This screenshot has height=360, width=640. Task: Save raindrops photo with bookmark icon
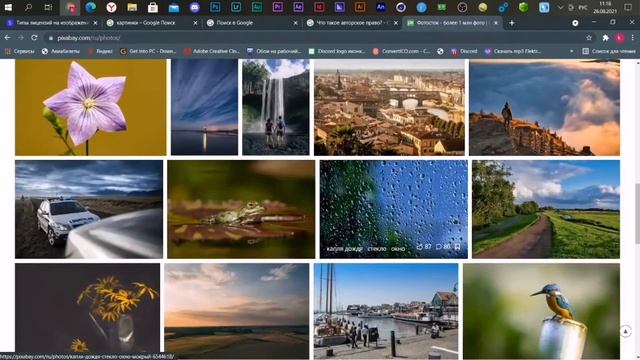click(458, 247)
